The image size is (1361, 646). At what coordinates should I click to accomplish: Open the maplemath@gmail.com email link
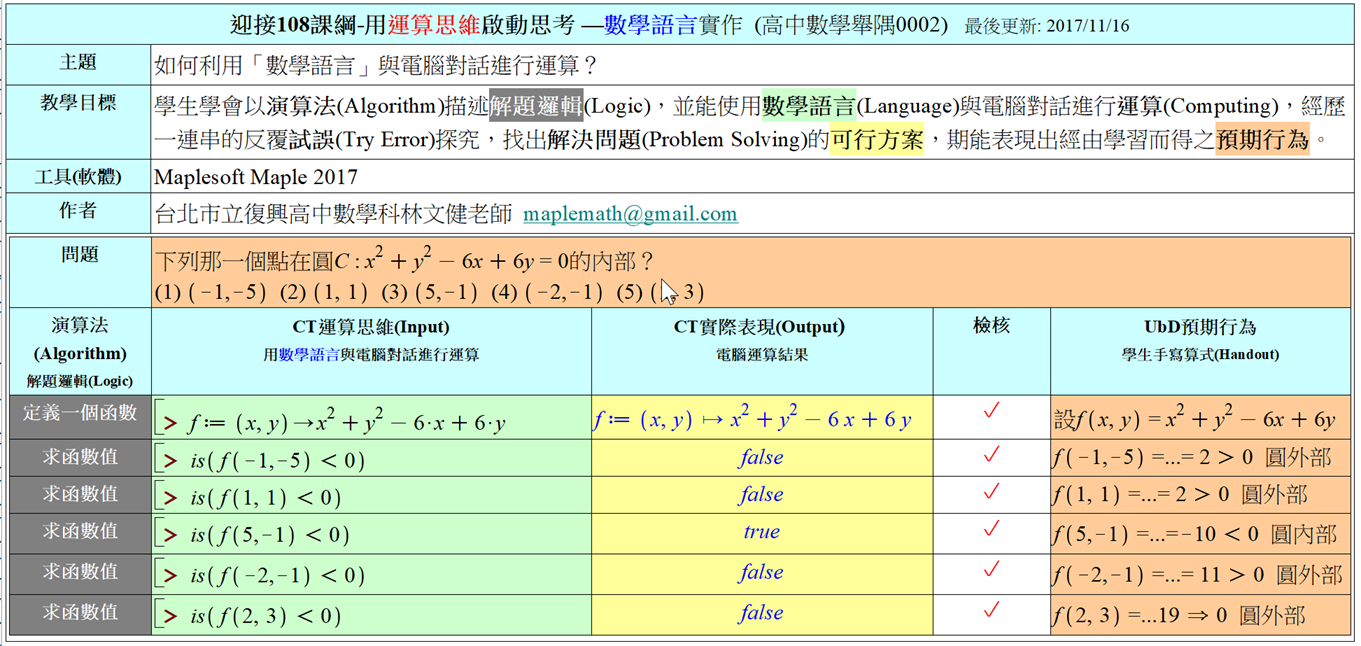click(x=630, y=214)
